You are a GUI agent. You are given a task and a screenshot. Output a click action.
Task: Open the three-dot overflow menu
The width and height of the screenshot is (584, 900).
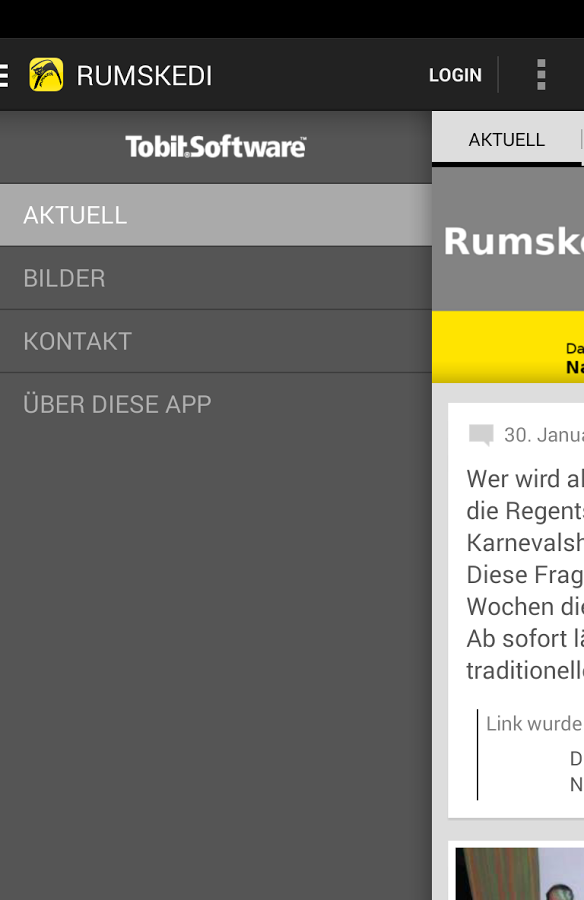[541, 75]
